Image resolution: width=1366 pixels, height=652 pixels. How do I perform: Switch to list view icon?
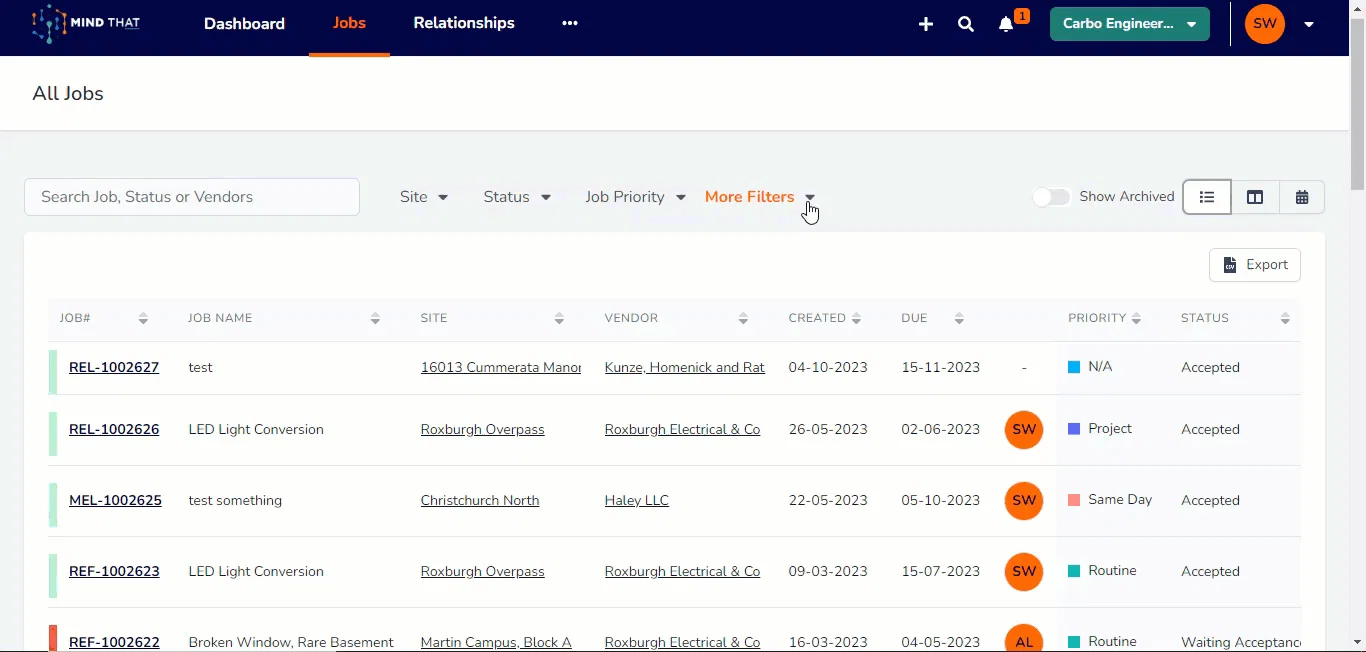coord(1207,197)
